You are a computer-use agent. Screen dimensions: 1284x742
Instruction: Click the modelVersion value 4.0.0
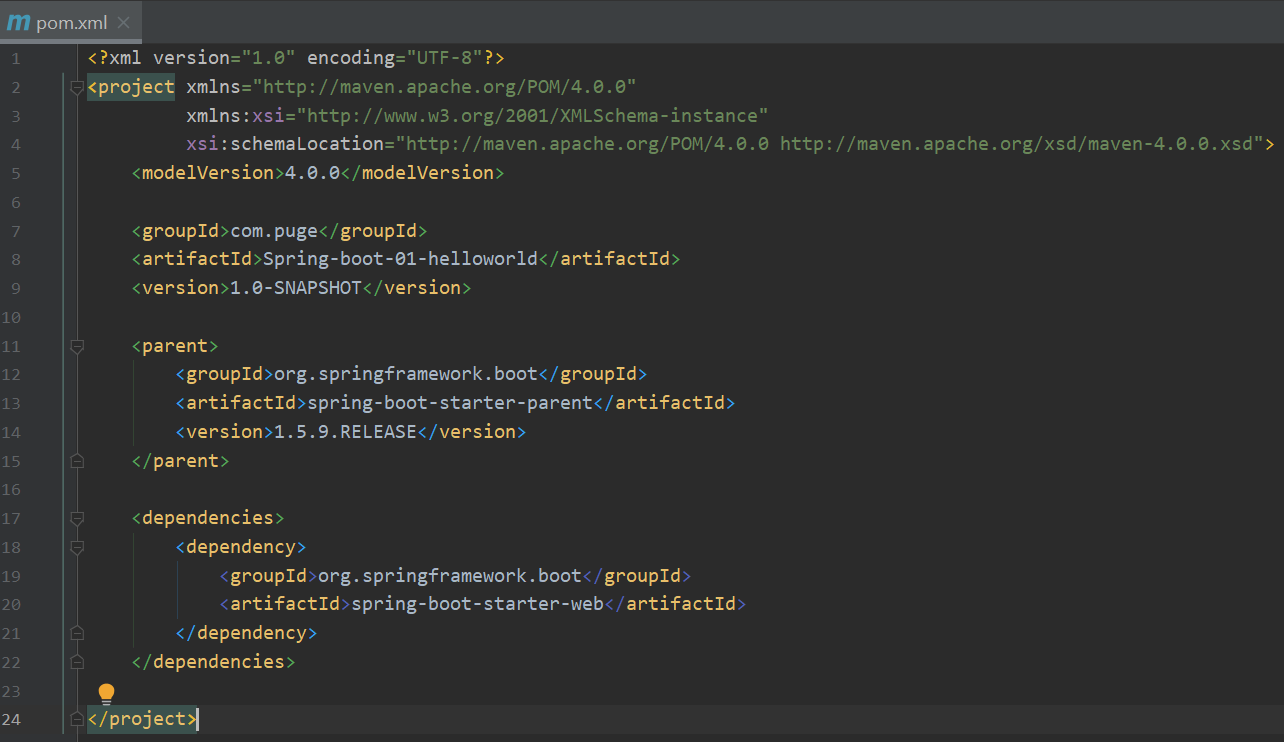click(x=313, y=173)
